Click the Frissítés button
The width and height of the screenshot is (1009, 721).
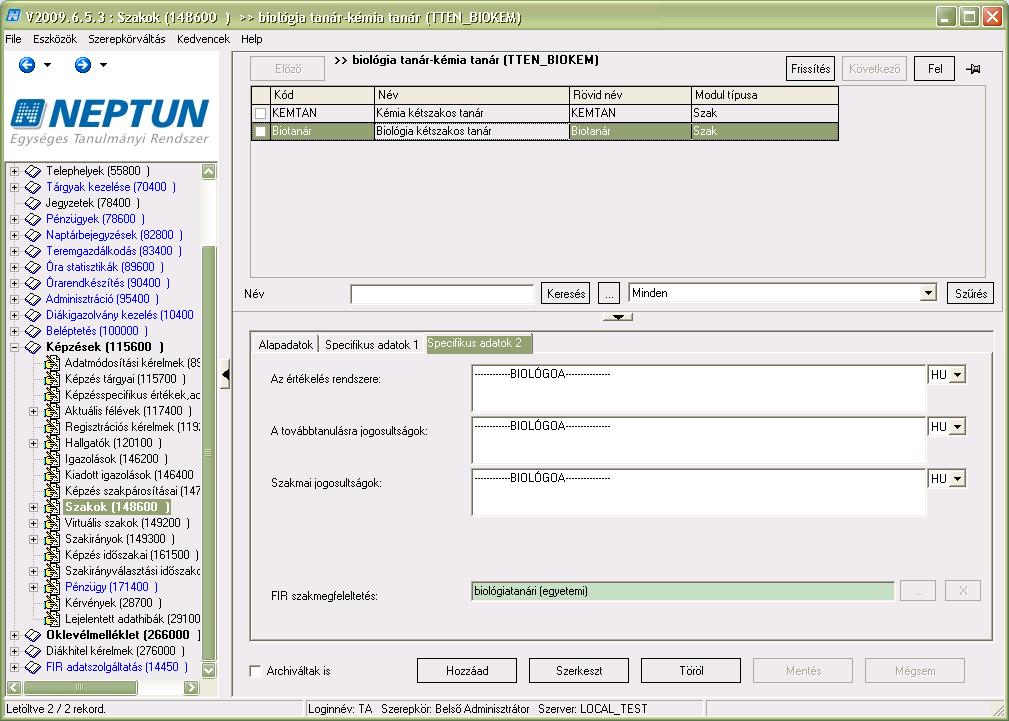point(810,69)
